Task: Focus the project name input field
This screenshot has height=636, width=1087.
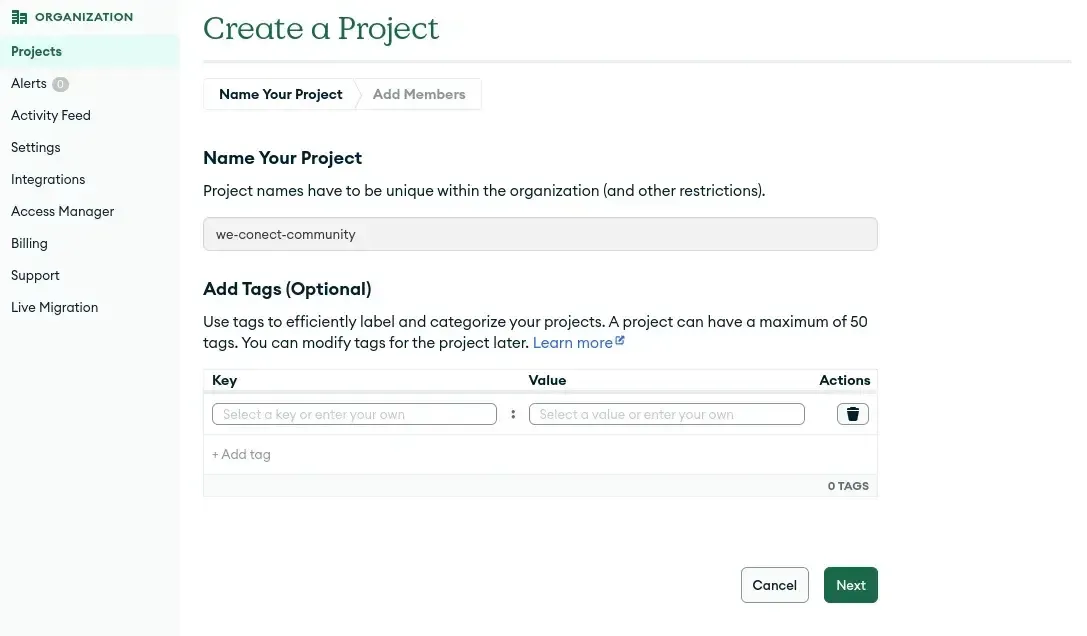Action: pyautogui.click(x=540, y=234)
